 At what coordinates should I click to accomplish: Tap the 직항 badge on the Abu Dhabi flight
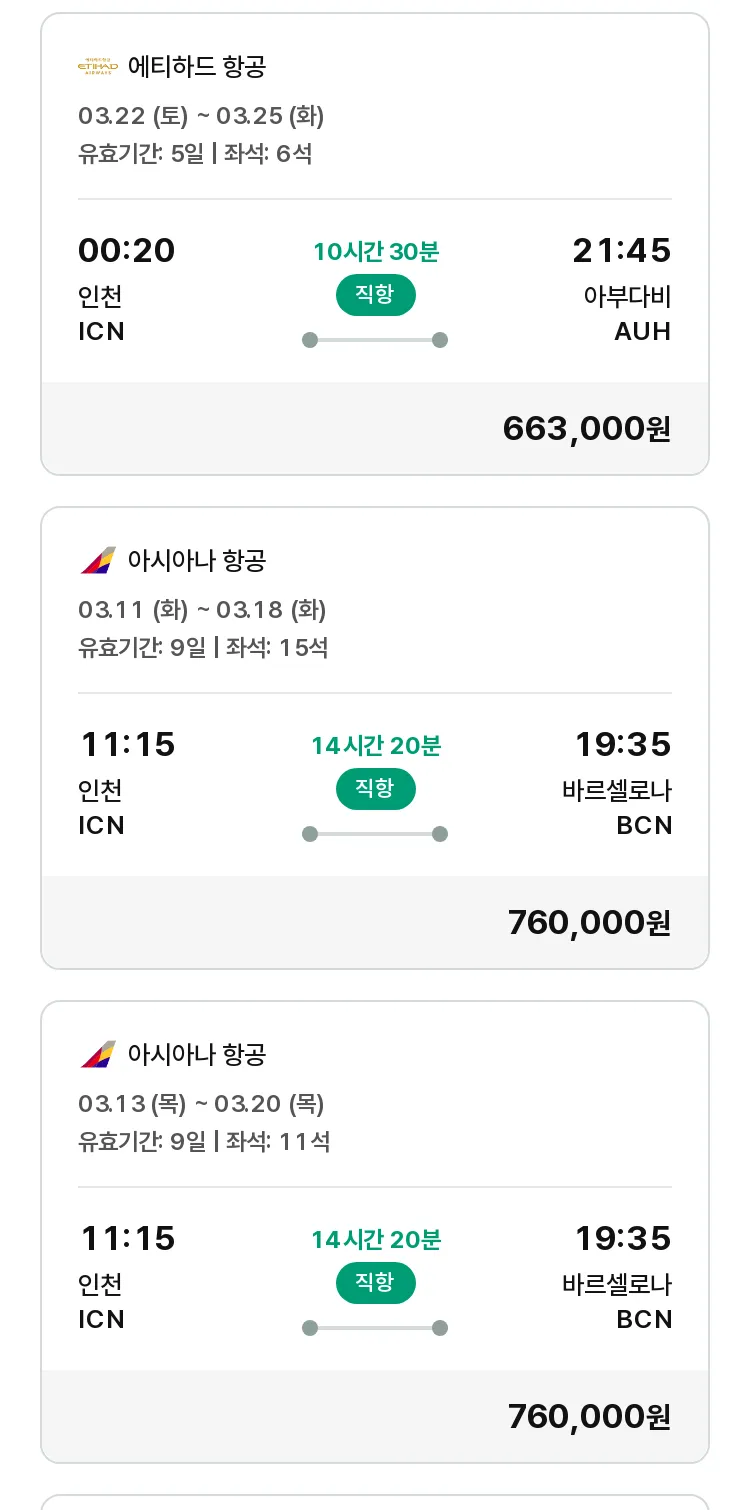[x=375, y=295]
